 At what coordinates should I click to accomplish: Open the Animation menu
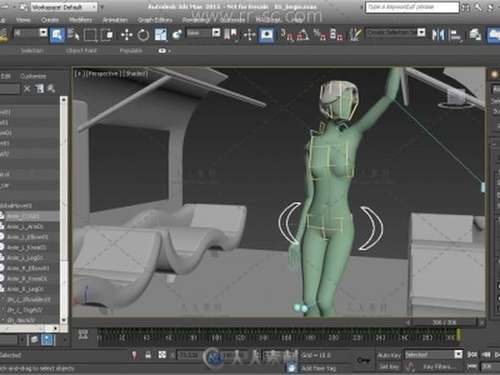(115, 20)
